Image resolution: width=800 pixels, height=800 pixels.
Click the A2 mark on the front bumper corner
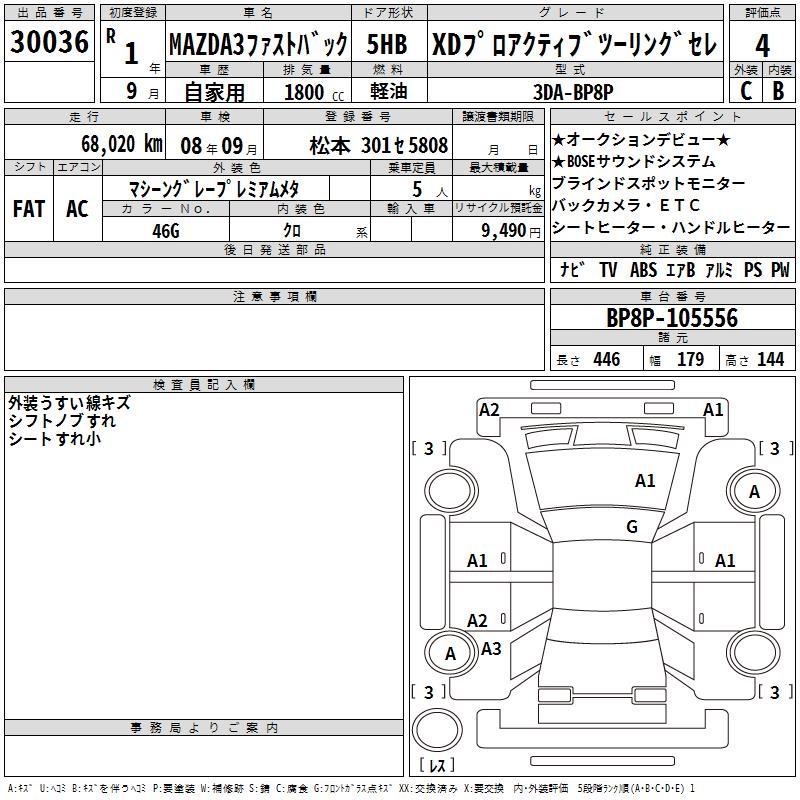click(x=489, y=410)
